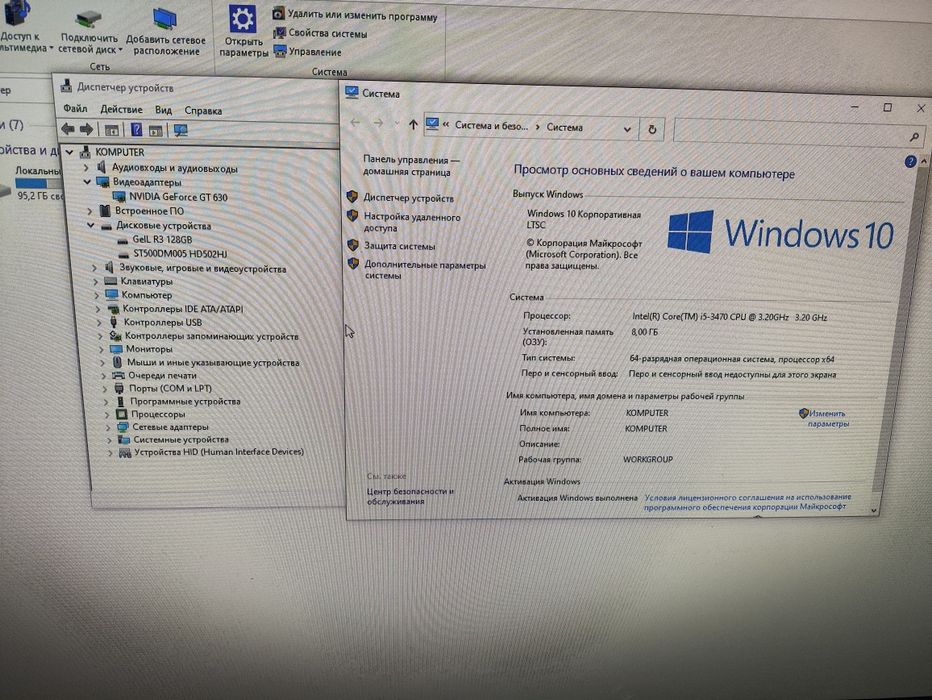Open Центр безопасности и обслуживания link
Screen dimensions: 932x700
click(410, 496)
